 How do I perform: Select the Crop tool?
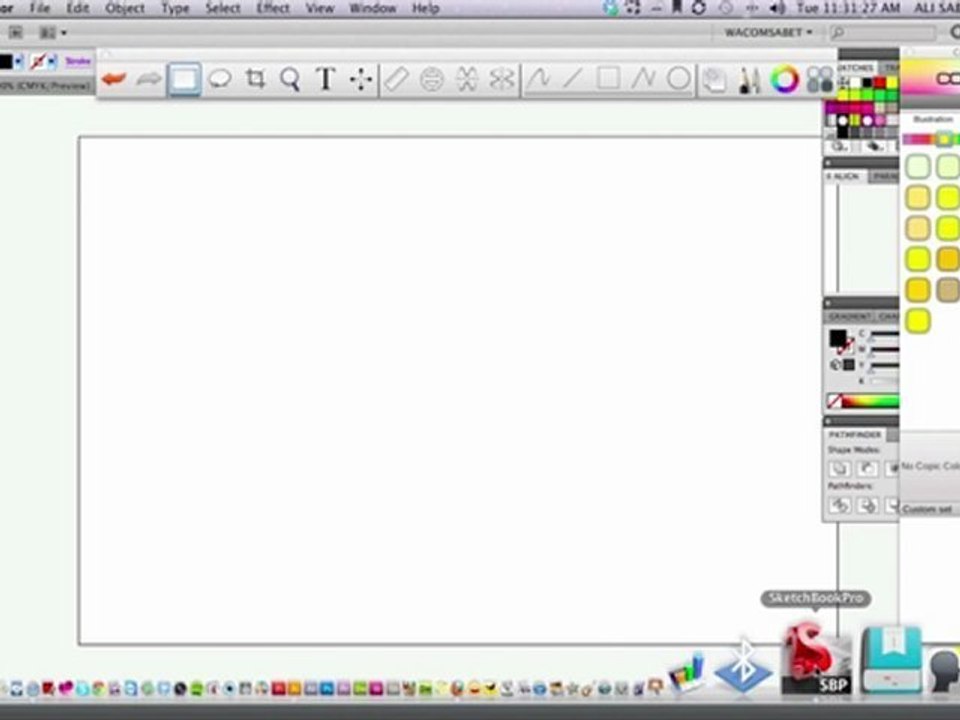255,79
